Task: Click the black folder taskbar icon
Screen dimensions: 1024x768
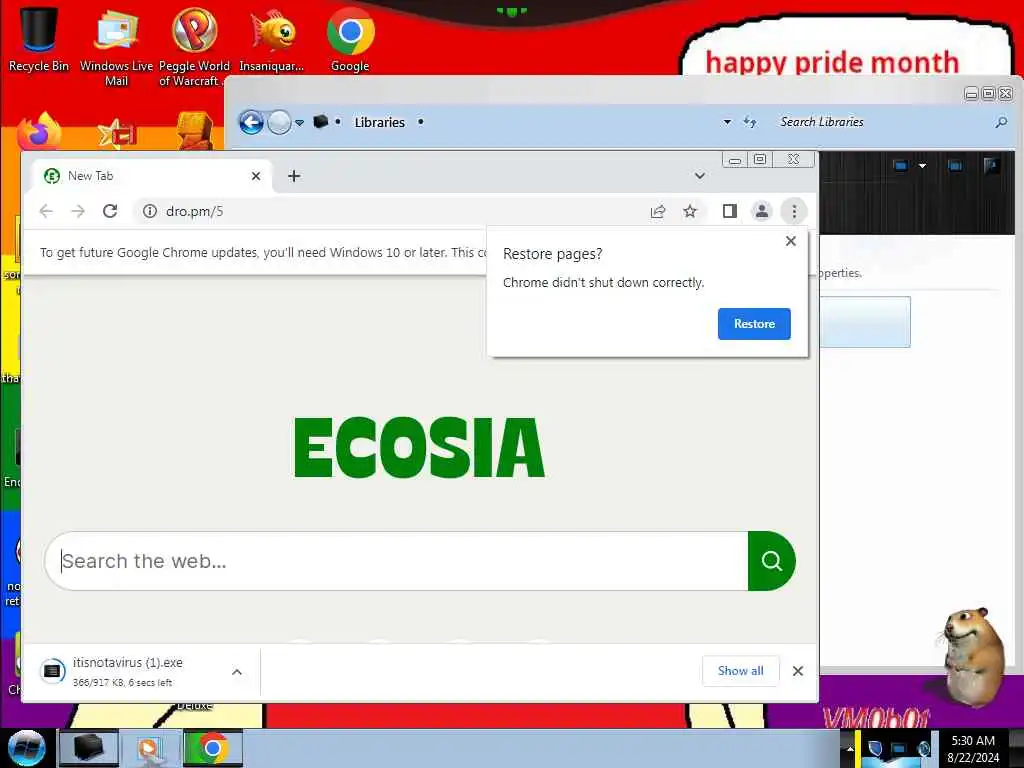Action: tap(89, 748)
